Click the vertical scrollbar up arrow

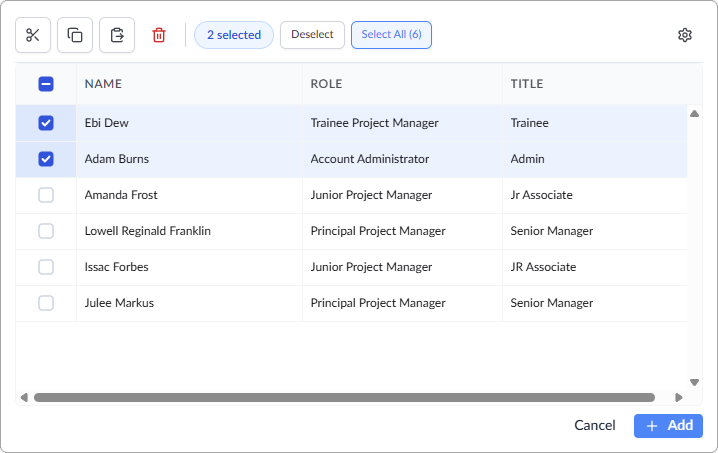[x=695, y=114]
